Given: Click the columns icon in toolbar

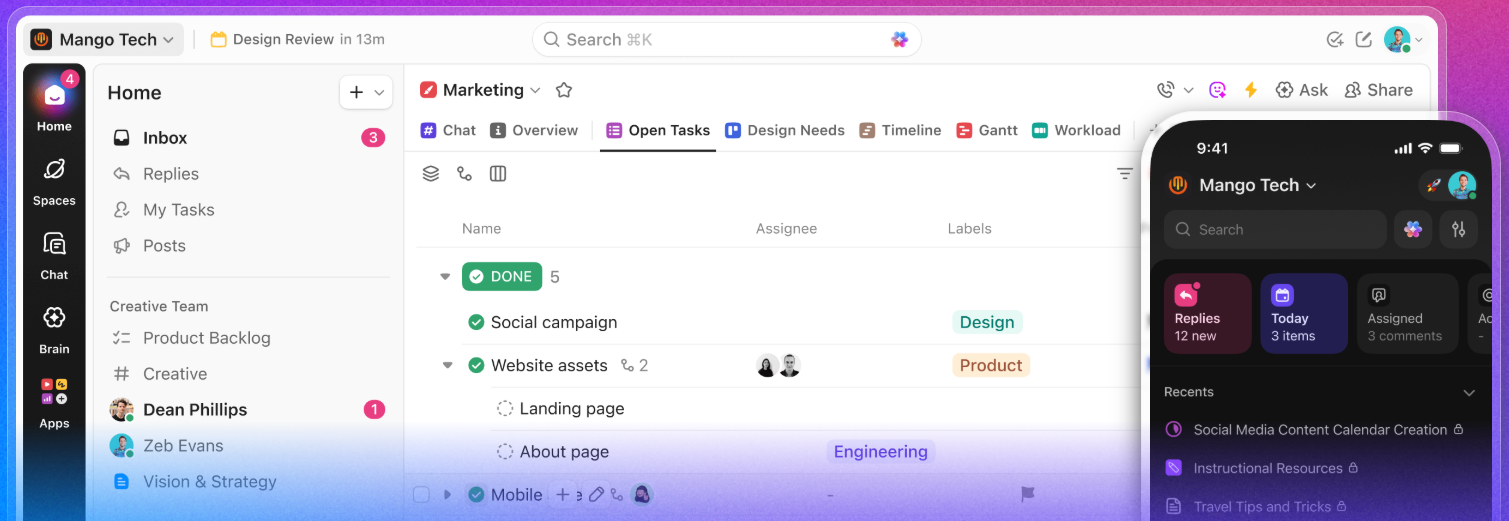Looking at the screenshot, I should [x=498, y=174].
